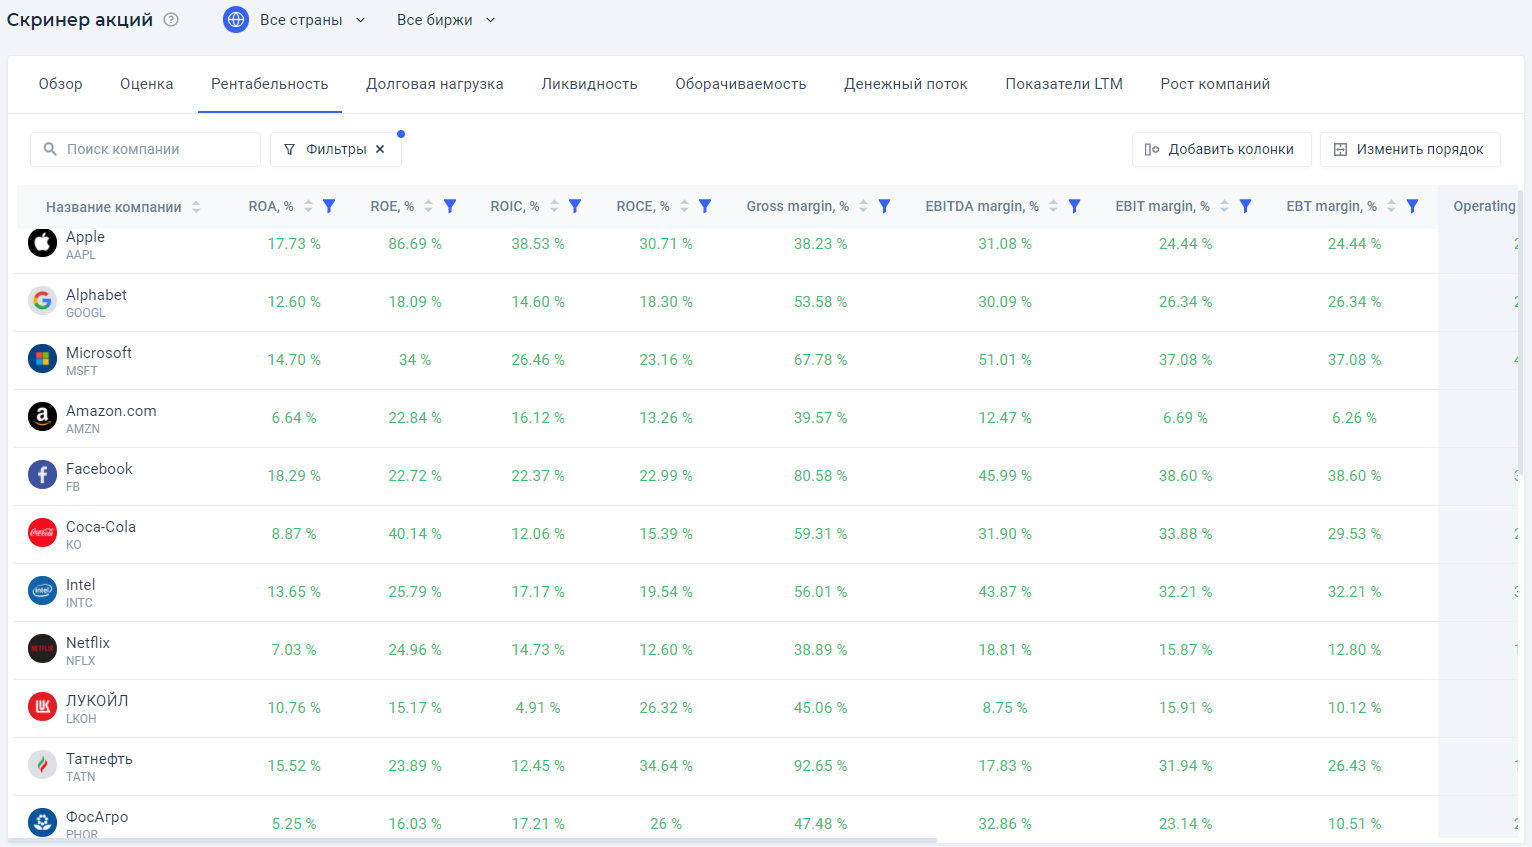1532x847 pixels.
Task: Sort the EBIT margin column arrows
Action: pyautogui.click(x=1224, y=206)
